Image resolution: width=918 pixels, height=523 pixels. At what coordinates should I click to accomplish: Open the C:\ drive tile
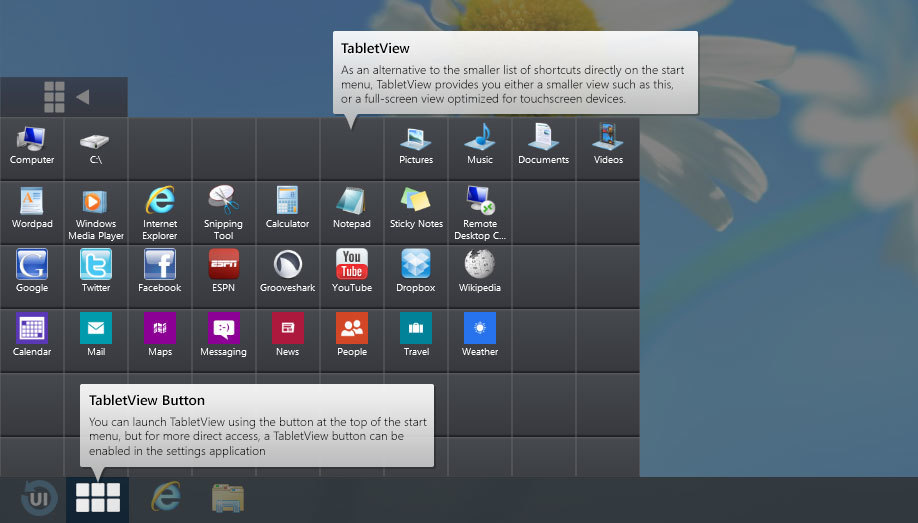(95, 149)
